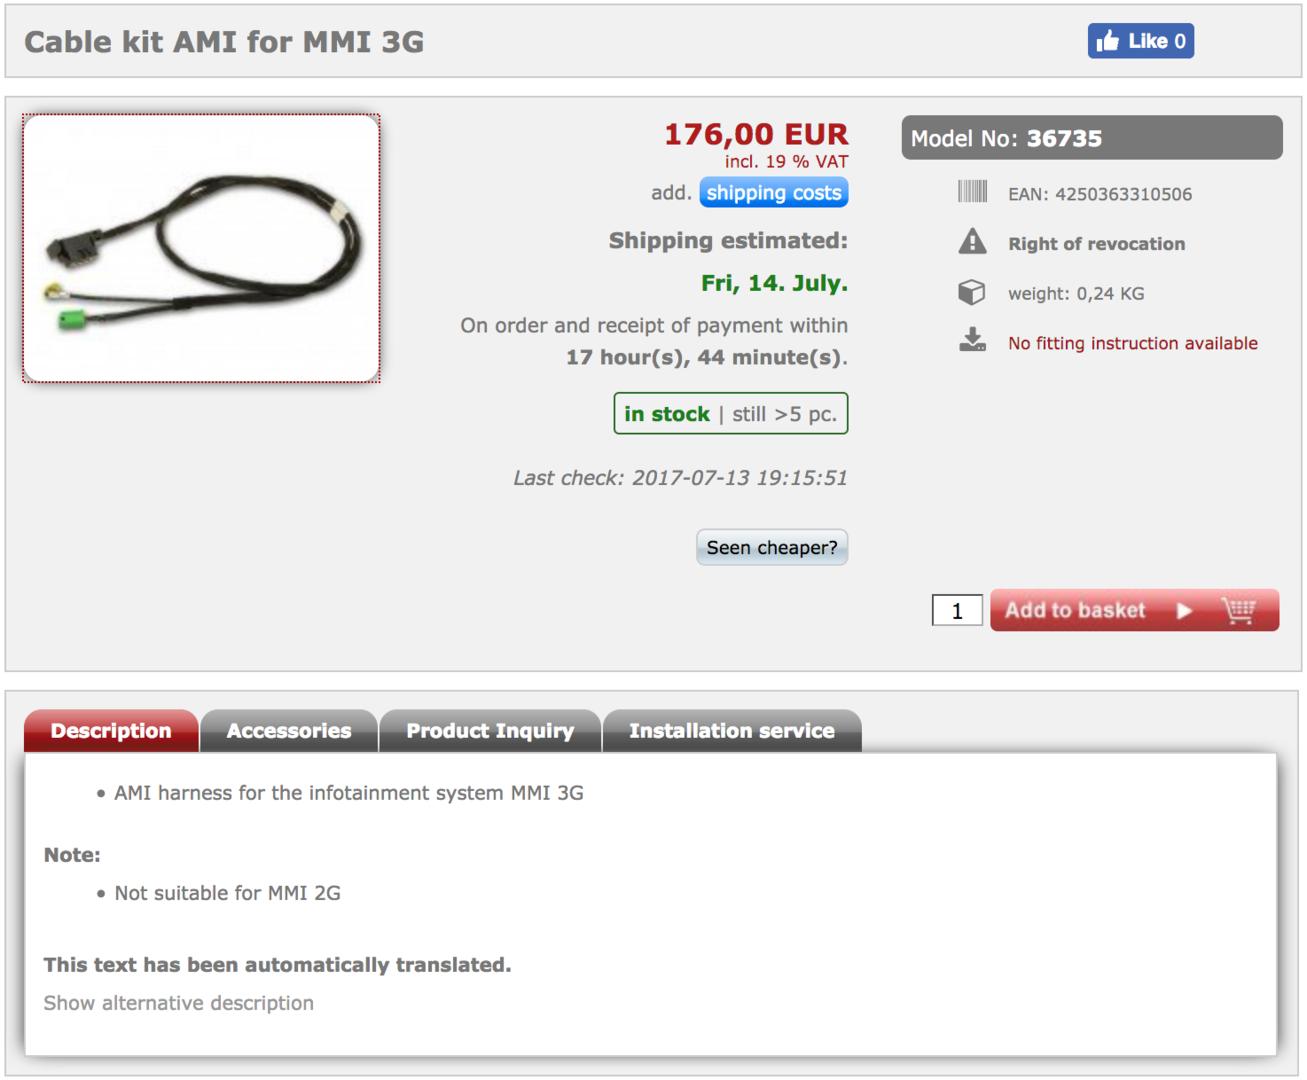Viewport: 1307px width, 1080px height.
Task: Open the Product Inquiry tab
Action: [x=490, y=731]
